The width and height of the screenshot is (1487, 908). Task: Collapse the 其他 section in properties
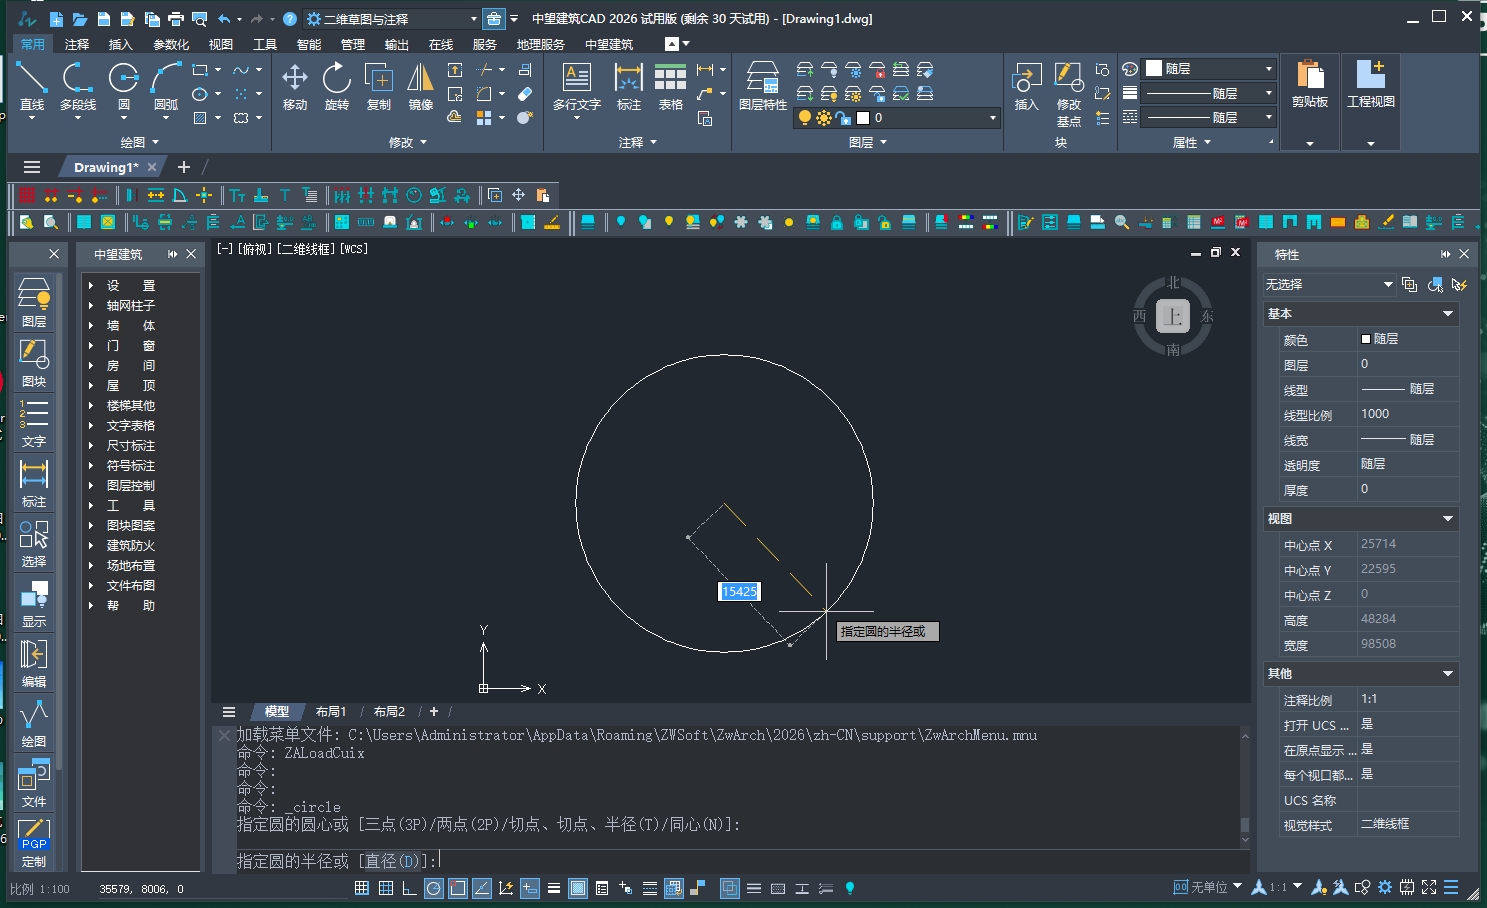coord(1447,674)
